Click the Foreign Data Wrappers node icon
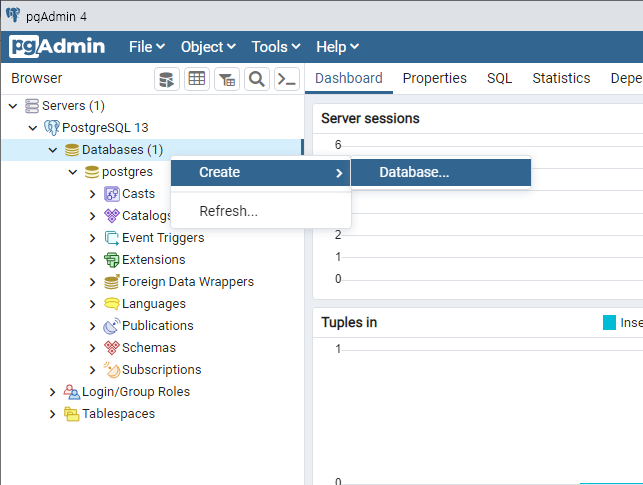Viewport: 643px width, 485px height. (112, 282)
